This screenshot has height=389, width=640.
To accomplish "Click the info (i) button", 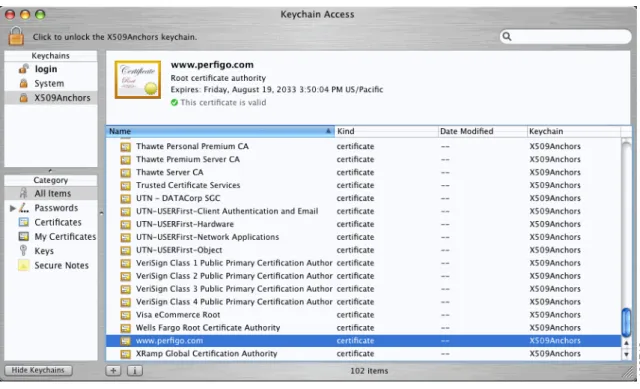I will point(135,371).
